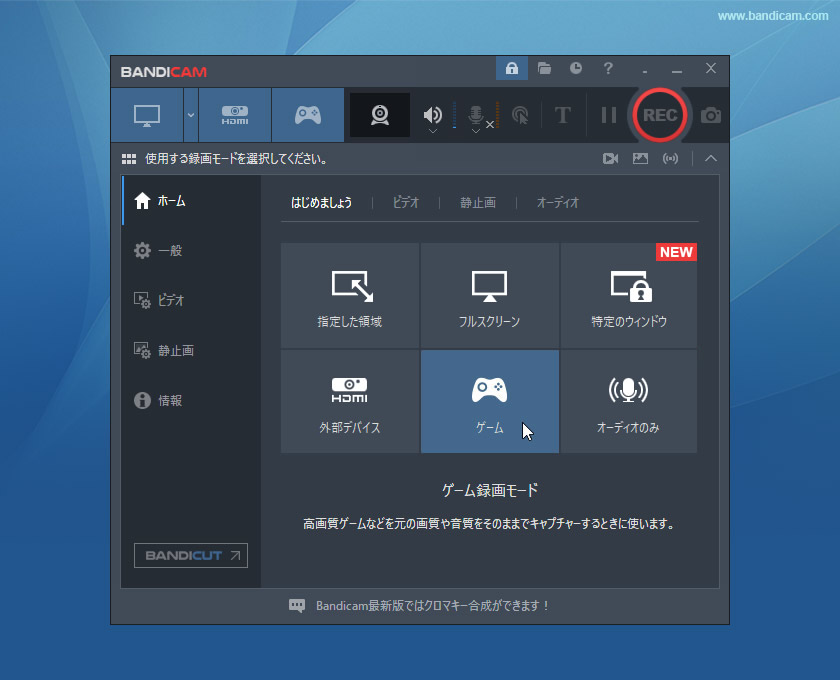The height and width of the screenshot is (680, 840).
Task: Toggle mouse click effect icon
Action: click(520, 115)
